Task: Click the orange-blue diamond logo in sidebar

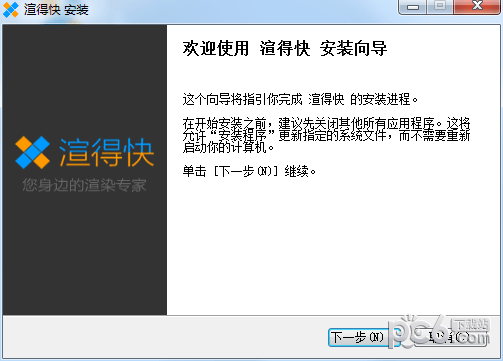Action: [32, 152]
